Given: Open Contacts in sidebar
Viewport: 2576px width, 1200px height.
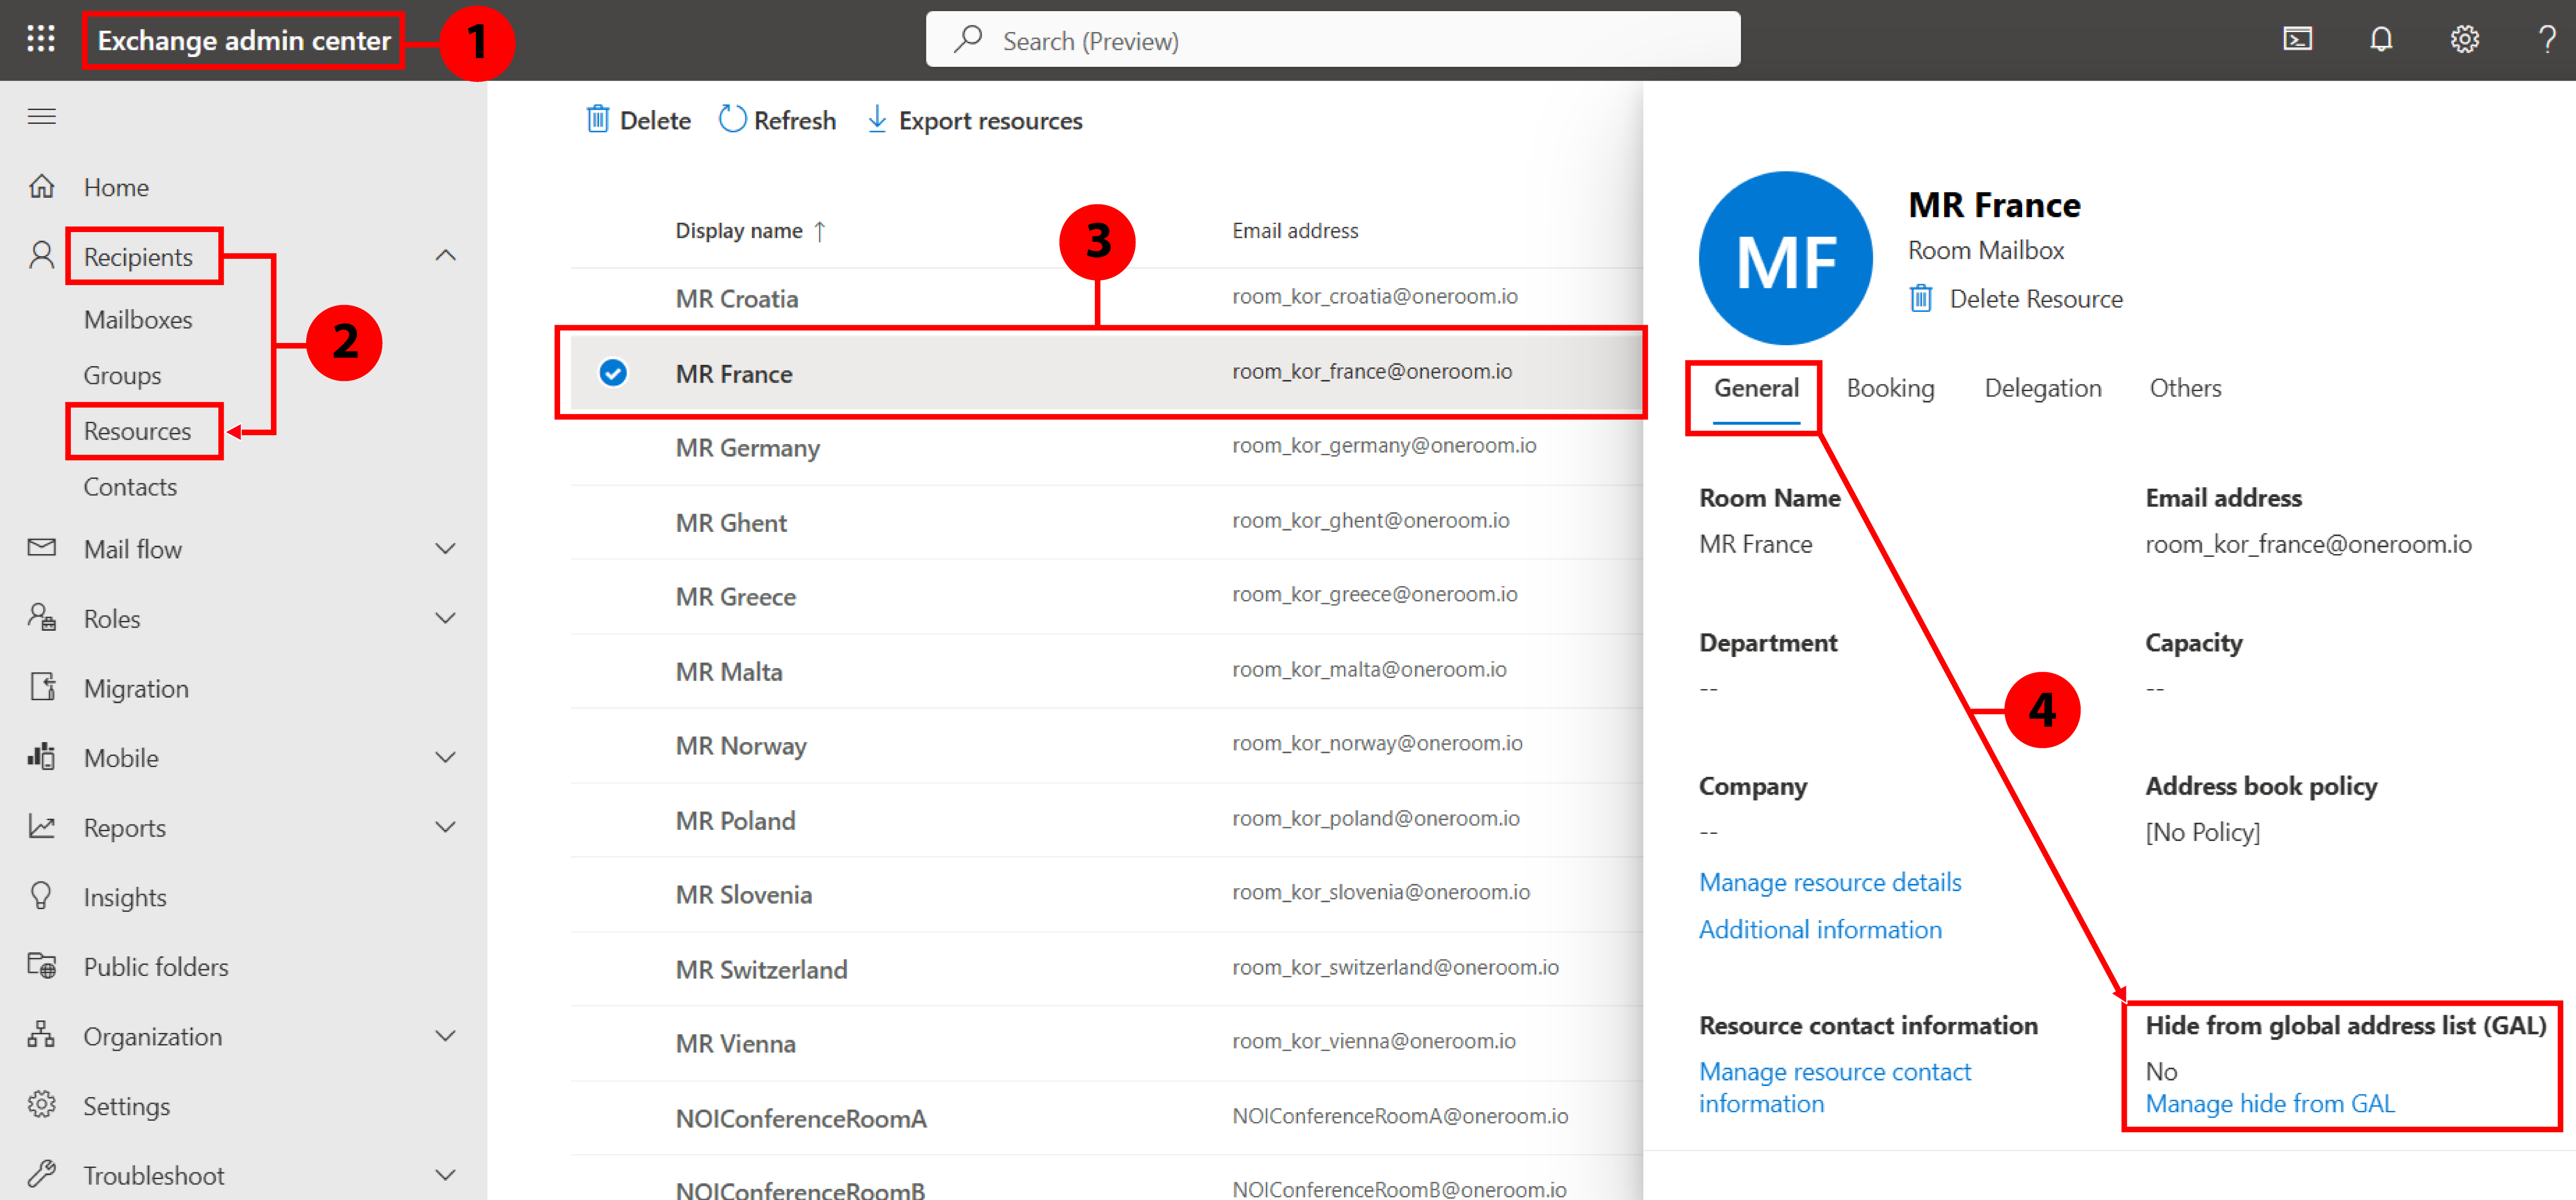Looking at the screenshot, I should (x=130, y=487).
